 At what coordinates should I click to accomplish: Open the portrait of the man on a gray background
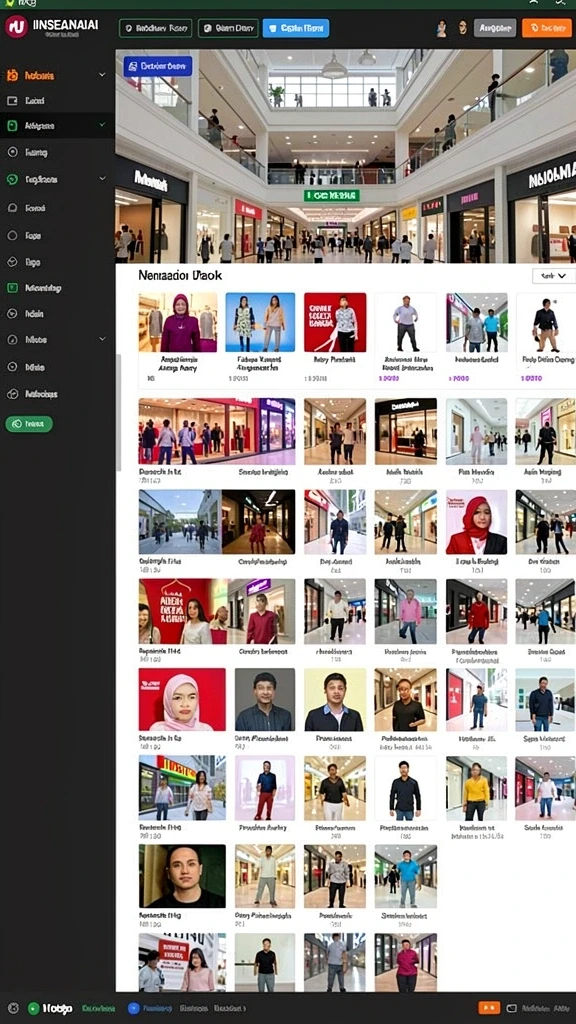point(264,699)
